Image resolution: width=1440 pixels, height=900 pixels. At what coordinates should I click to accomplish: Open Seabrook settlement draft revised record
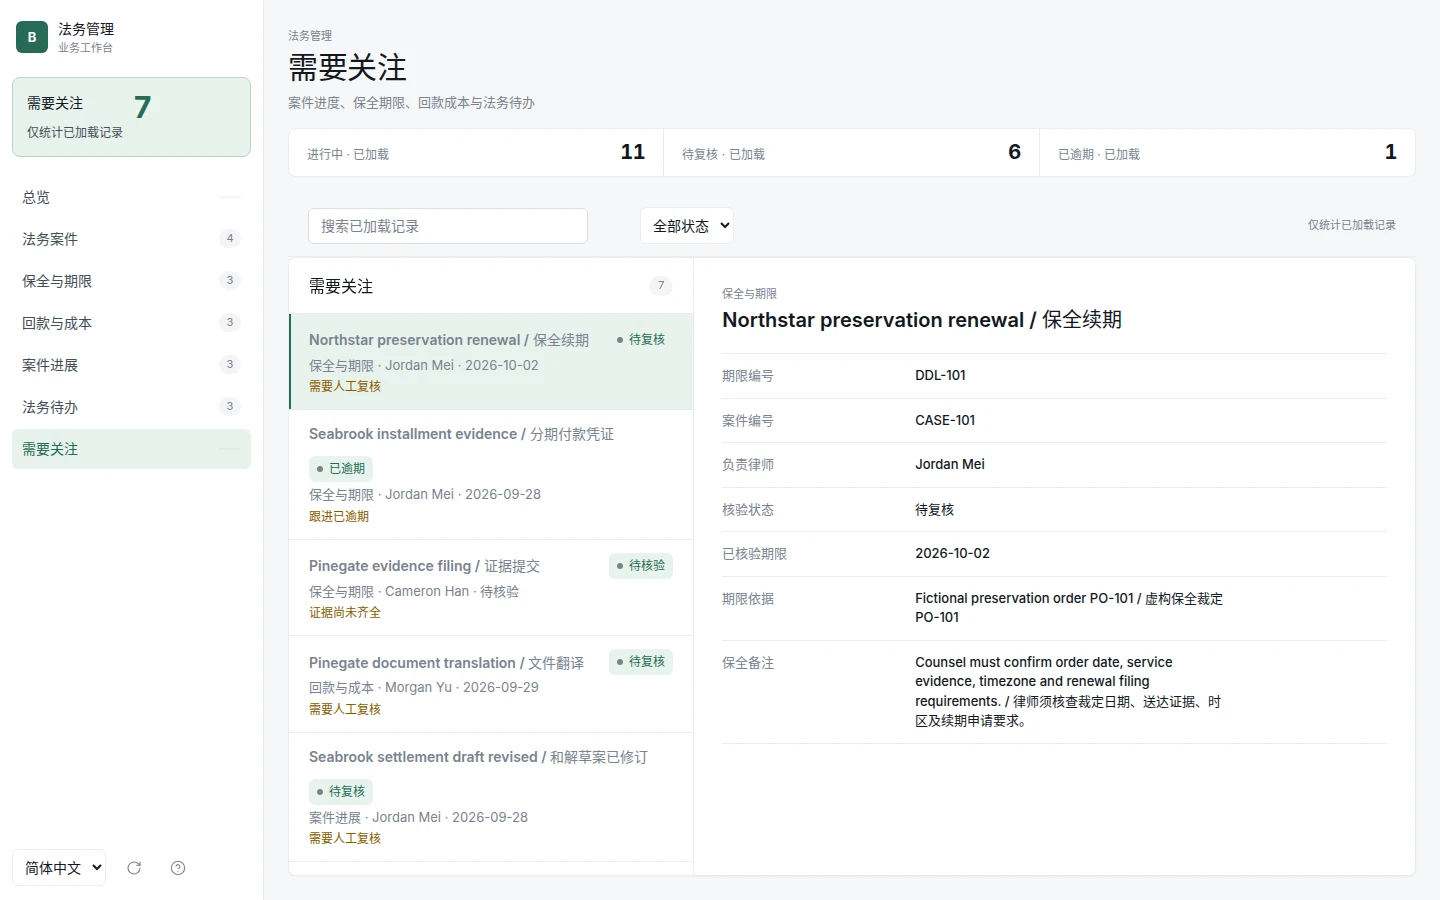click(x=491, y=798)
